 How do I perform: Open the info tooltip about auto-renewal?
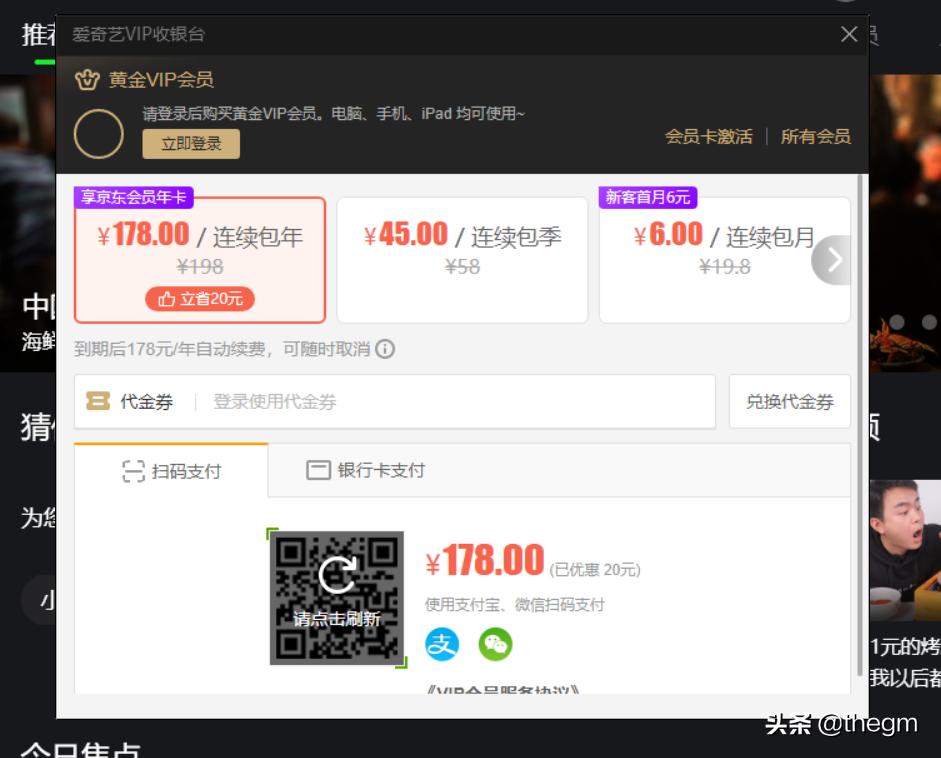pos(385,349)
